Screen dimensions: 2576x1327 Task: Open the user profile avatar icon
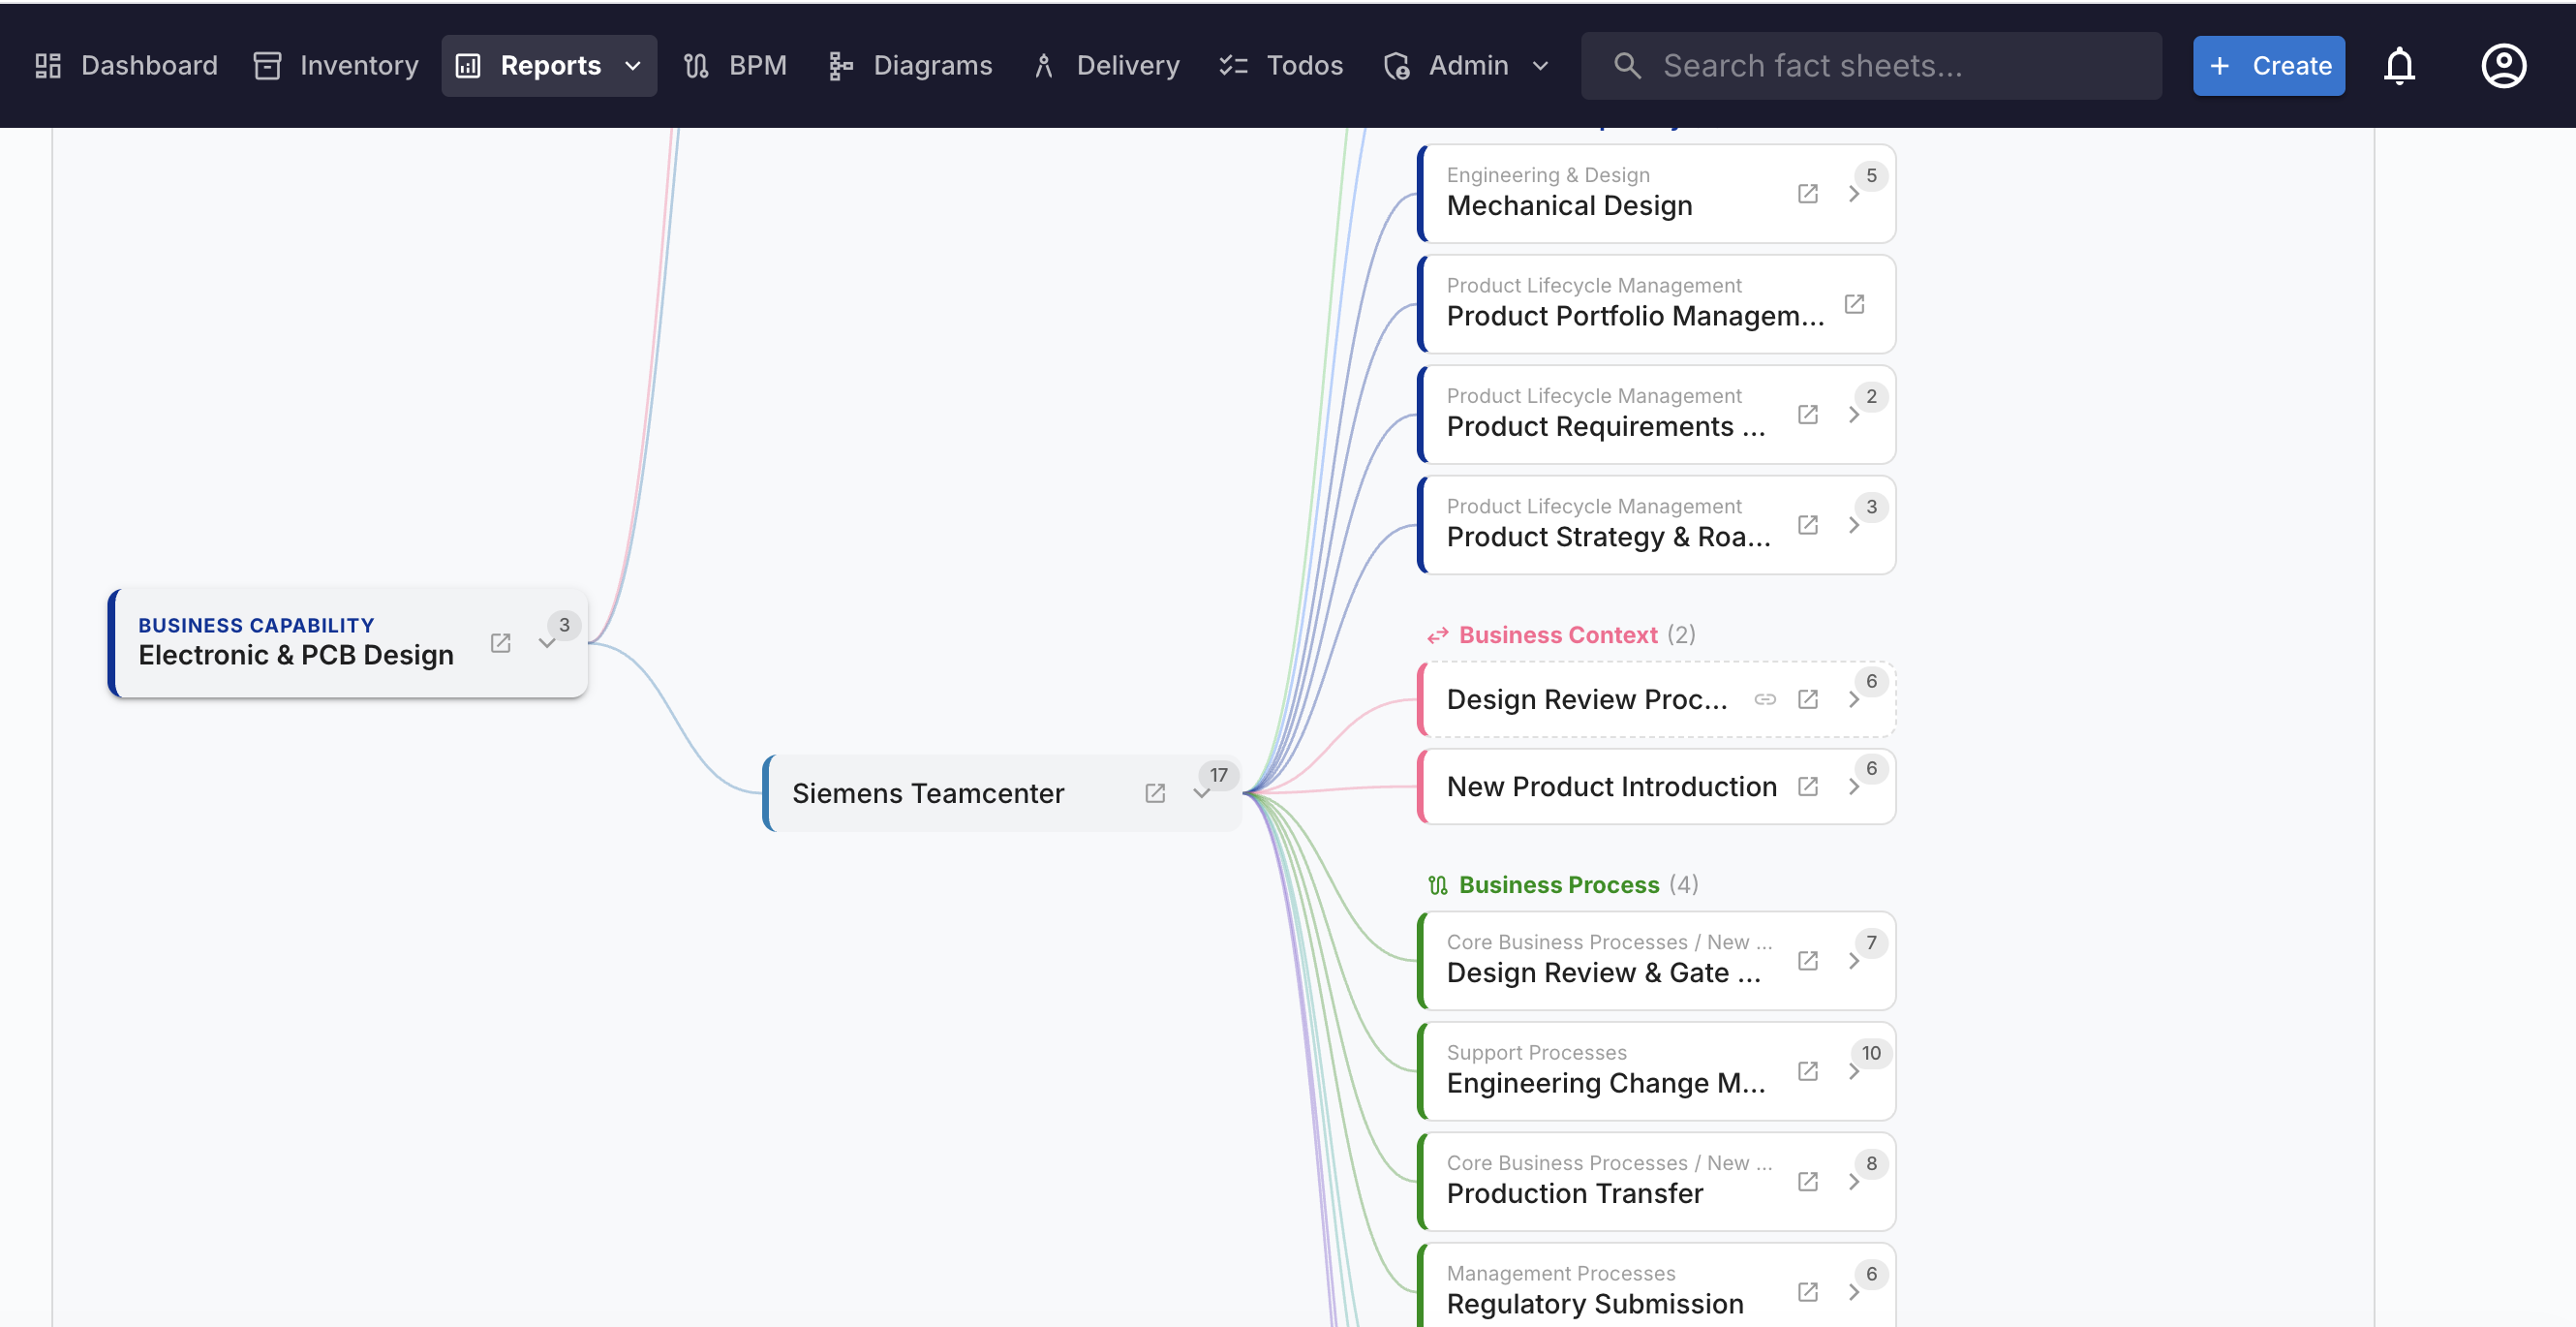tap(2504, 65)
